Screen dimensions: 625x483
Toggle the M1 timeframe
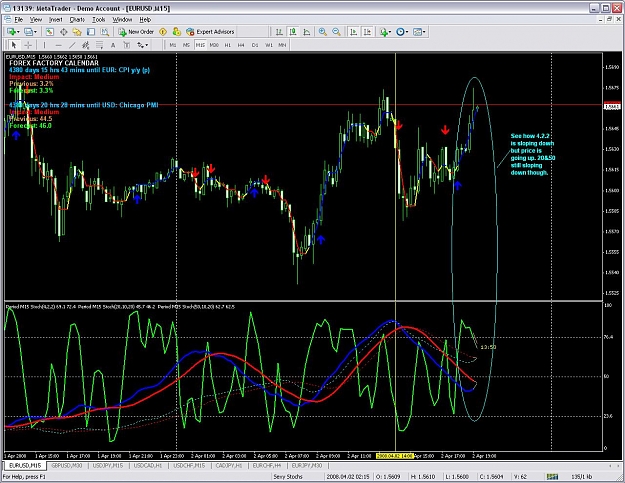173,45
